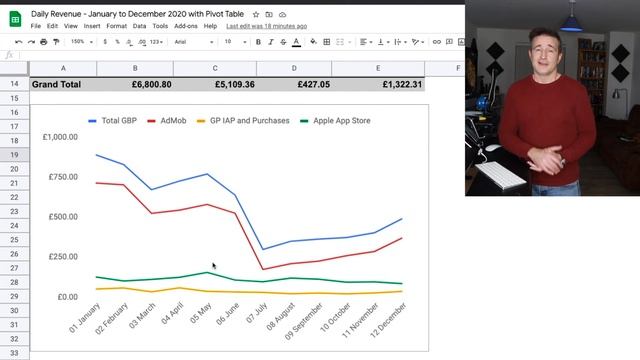Screen dimensions: 640x360
Task: Increase decimal places
Action: (142, 42)
